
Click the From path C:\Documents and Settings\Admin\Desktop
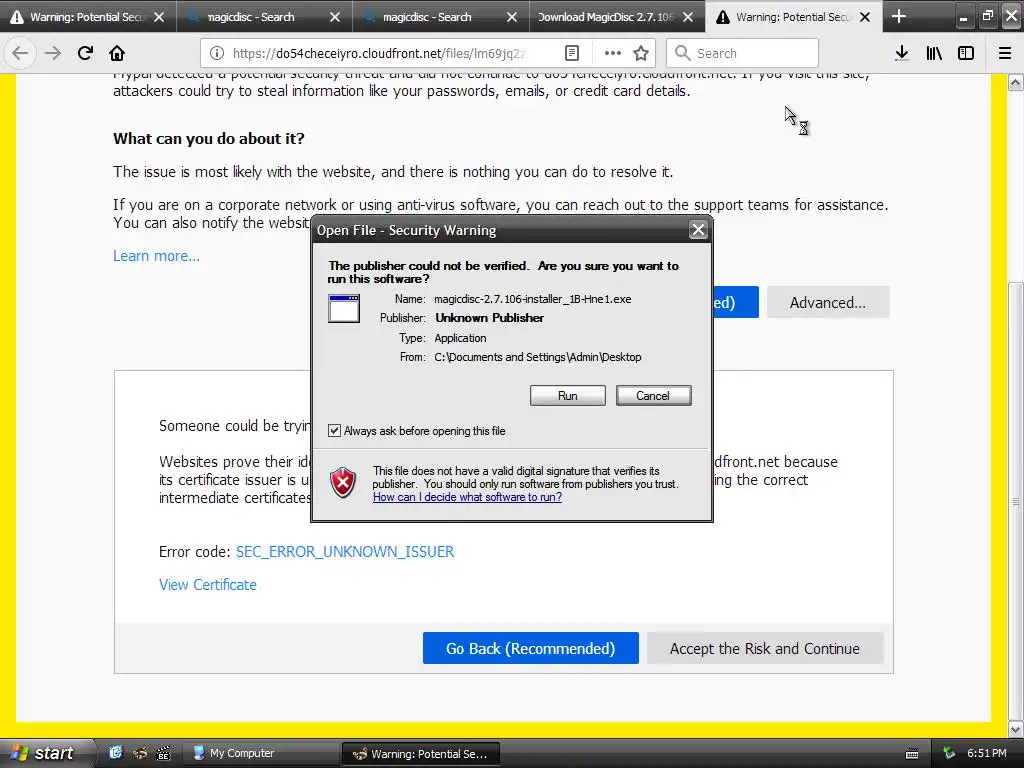pos(537,357)
